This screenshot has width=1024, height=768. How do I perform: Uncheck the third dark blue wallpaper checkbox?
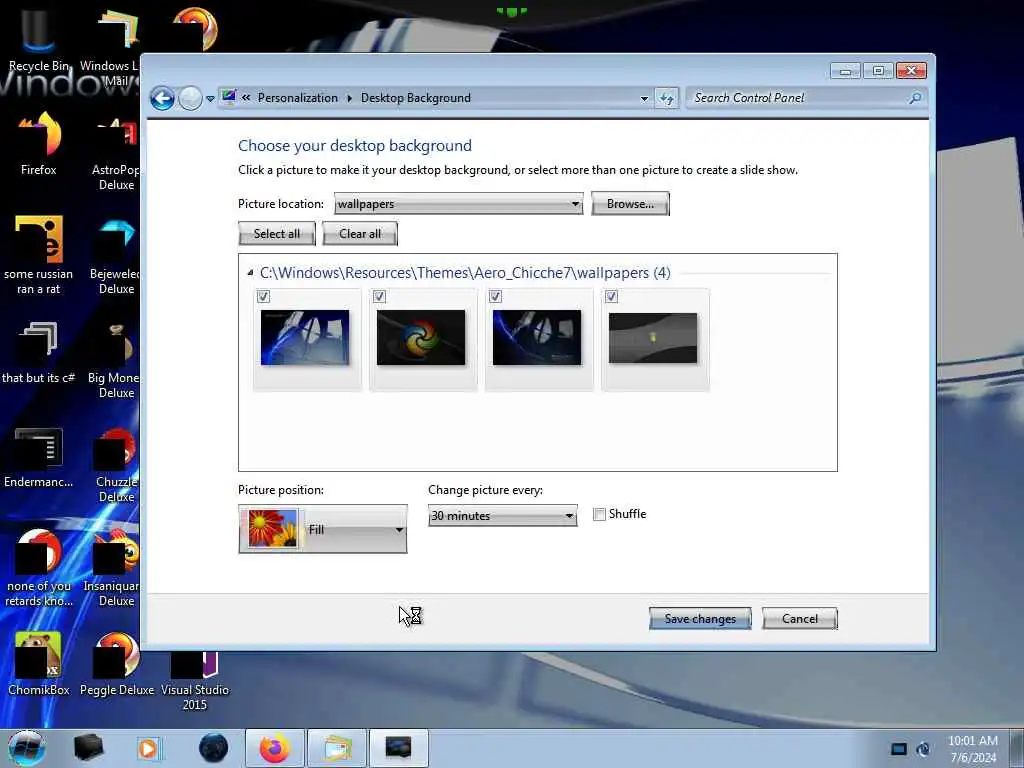pyautogui.click(x=495, y=296)
